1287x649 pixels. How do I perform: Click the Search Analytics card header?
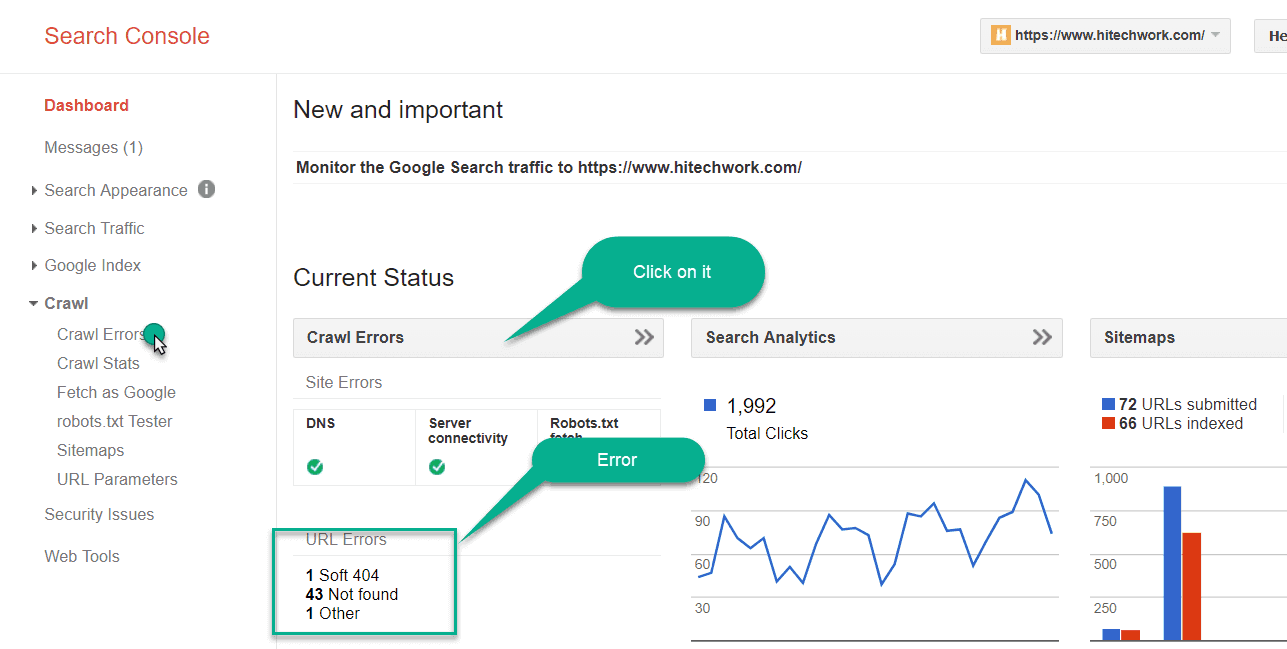click(x=876, y=338)
